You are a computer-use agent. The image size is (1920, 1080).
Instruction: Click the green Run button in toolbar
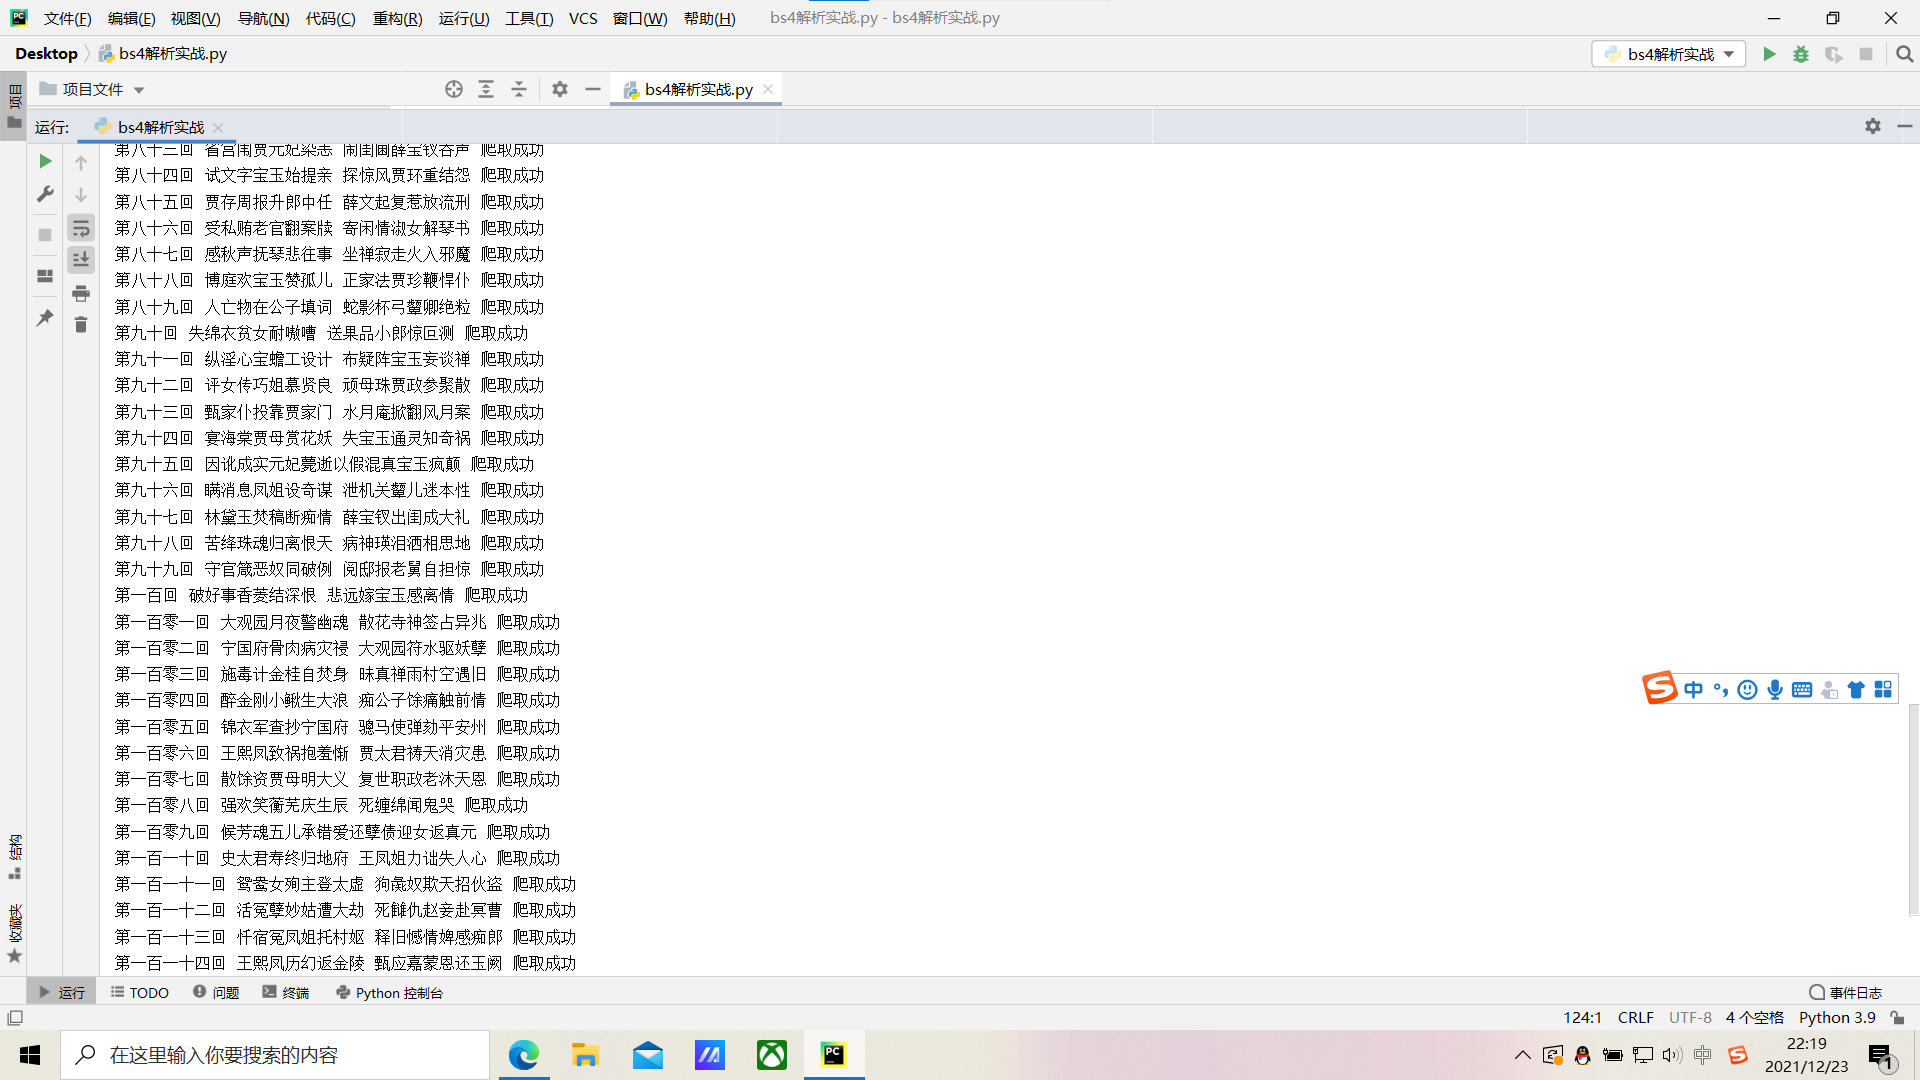pos(1769,54)
